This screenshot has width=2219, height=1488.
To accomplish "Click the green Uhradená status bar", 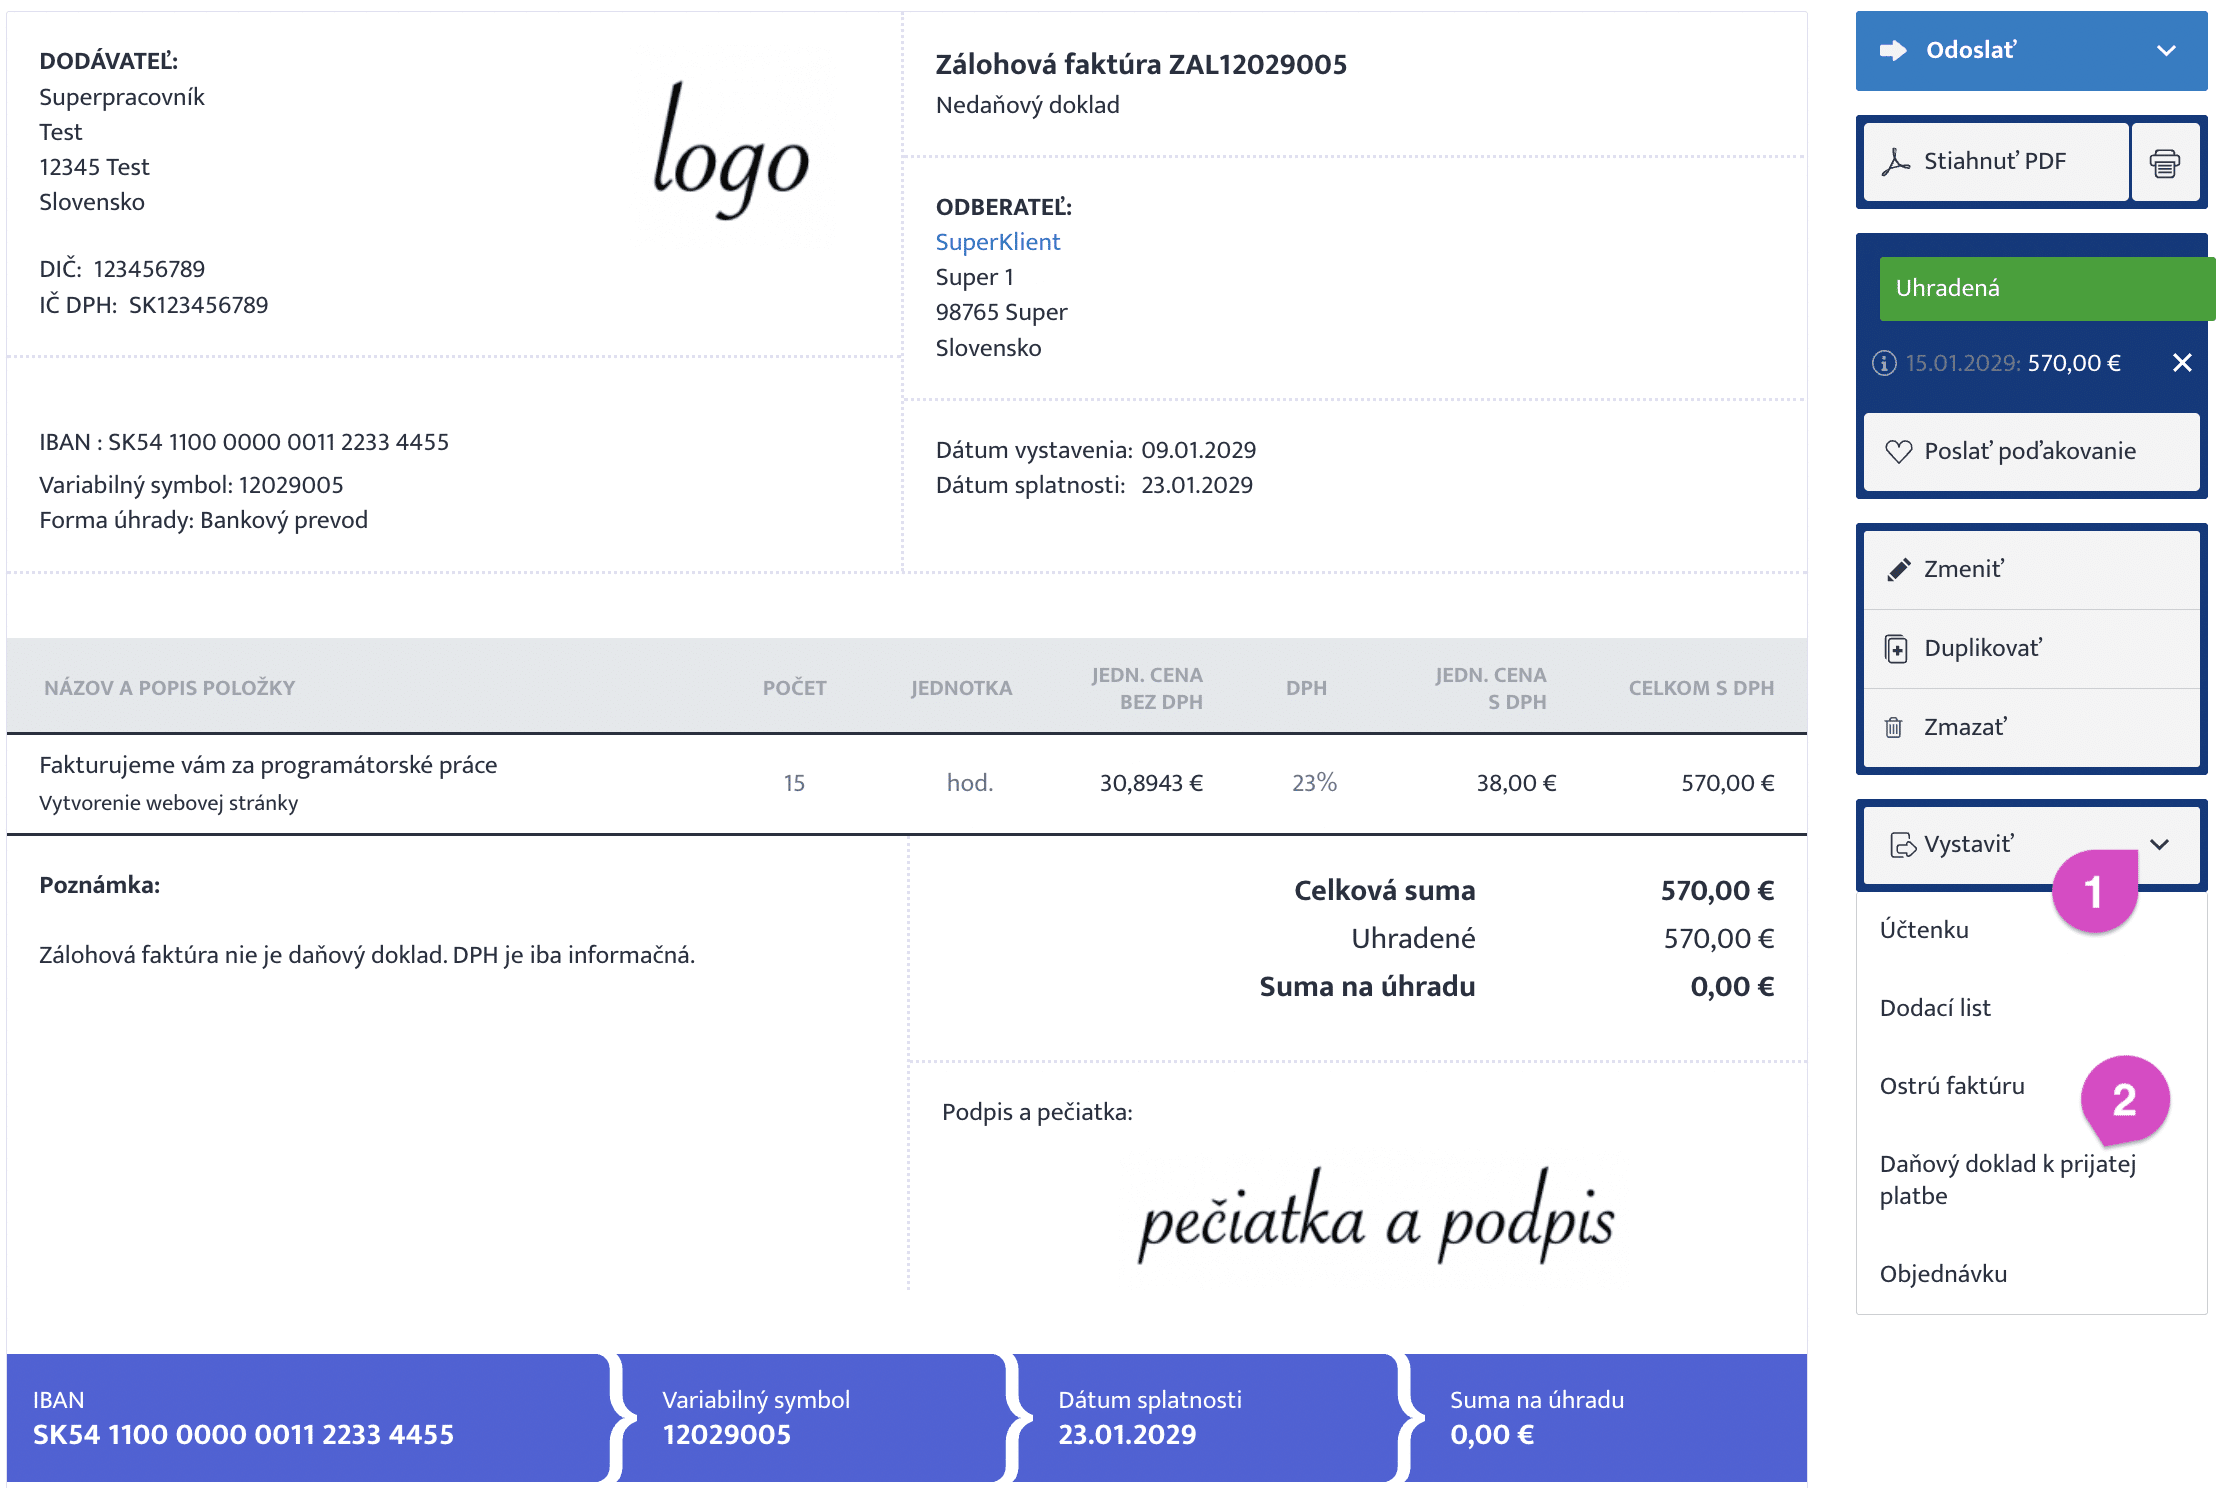I will 2045,289.
